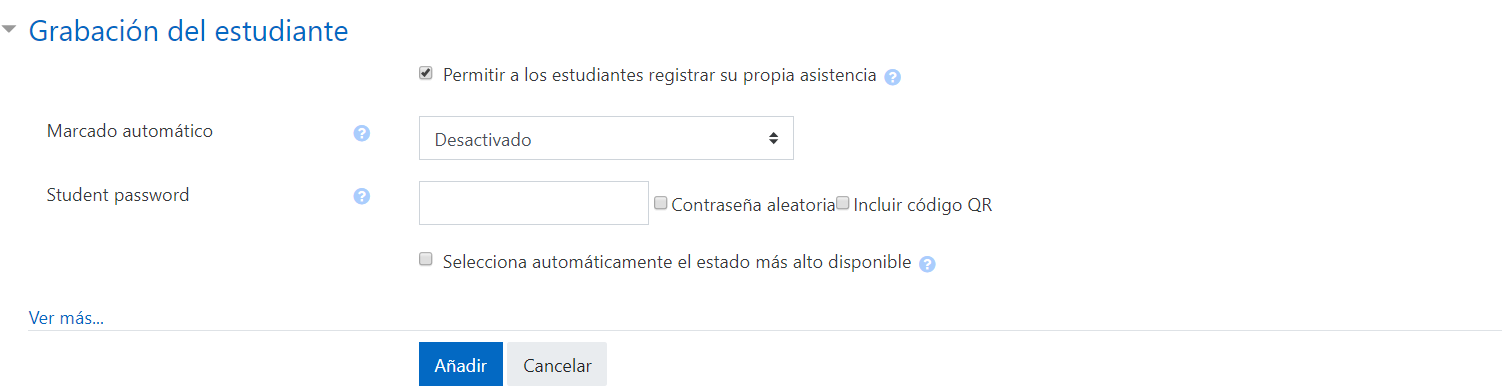Image resolution: width=1502 pixels, height=392 pixels.
Task: Open the Marcado automático help icon
Action: 362,133
